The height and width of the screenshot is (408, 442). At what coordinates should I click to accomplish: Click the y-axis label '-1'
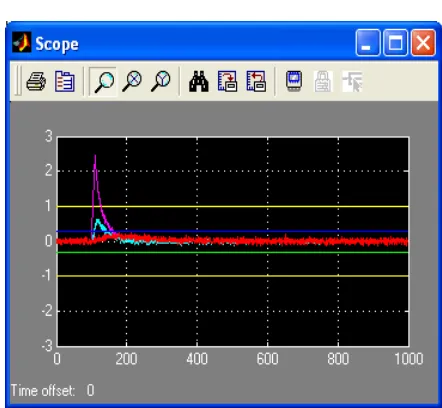tap(47, 275)
